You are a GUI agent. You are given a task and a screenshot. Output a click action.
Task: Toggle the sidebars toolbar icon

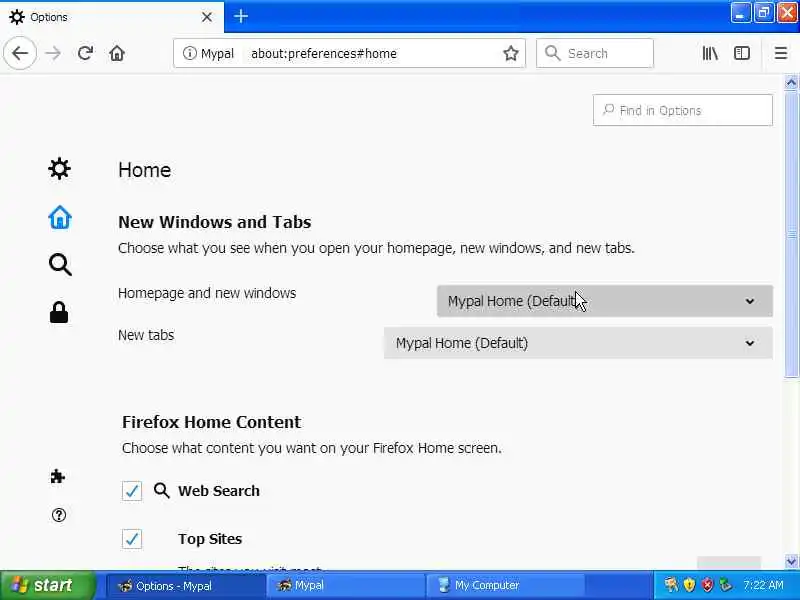[x=742, y=53]
